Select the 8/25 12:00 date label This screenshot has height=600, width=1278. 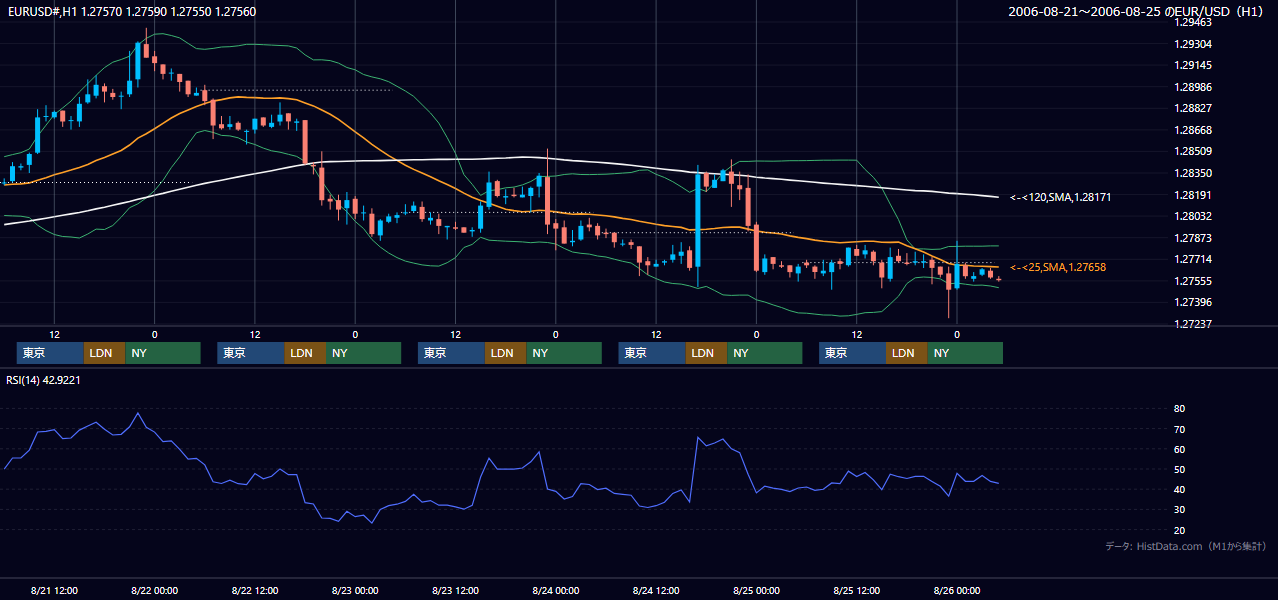pyautogui.click(x=857, y=590)
